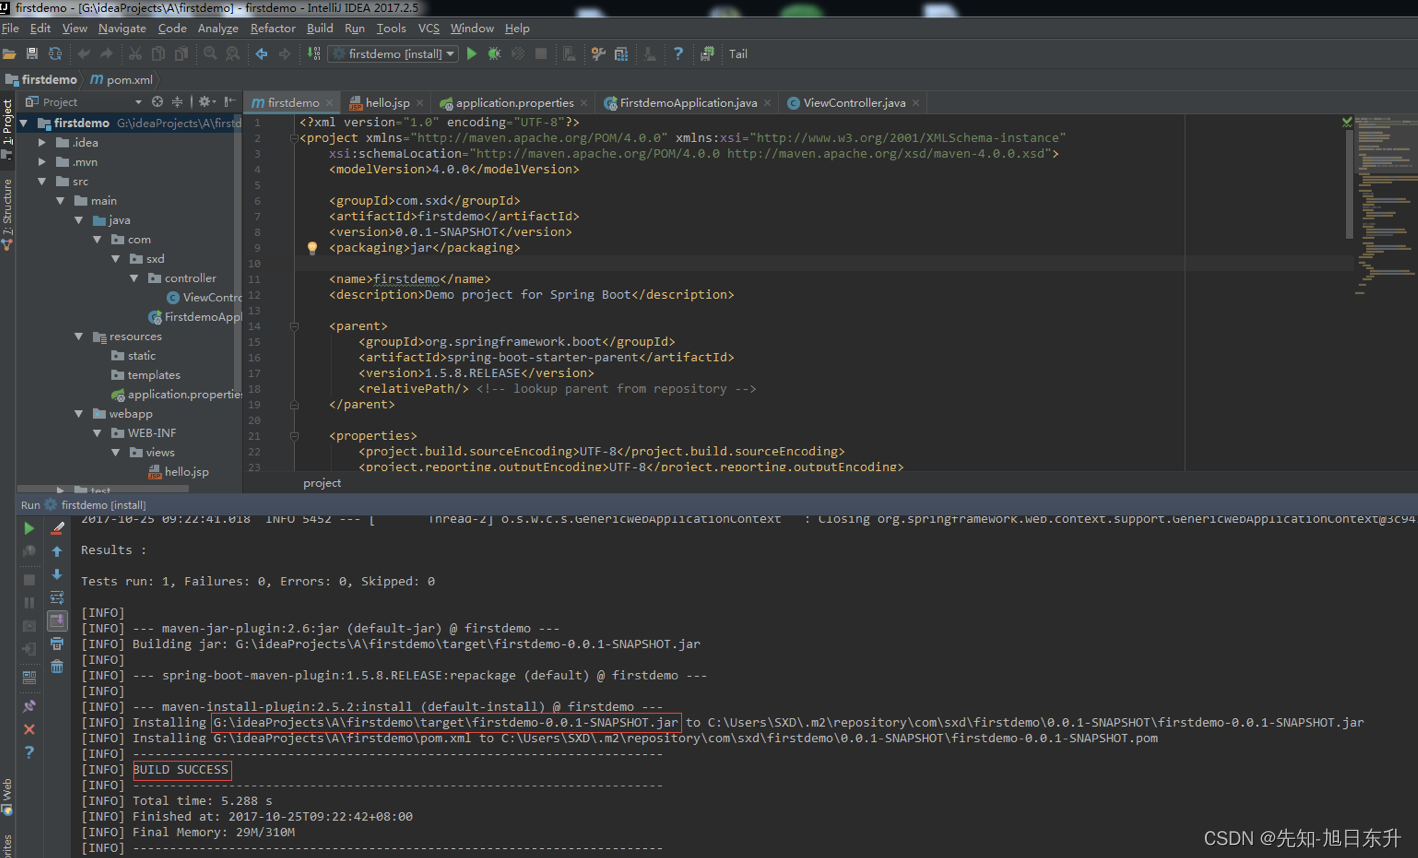
Task: Toggle soft-wrap in the Run console
Action: 57,597
